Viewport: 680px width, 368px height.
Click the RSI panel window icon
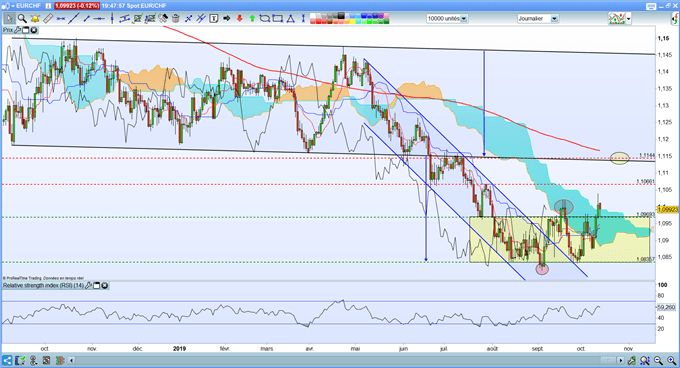[97, 286]
